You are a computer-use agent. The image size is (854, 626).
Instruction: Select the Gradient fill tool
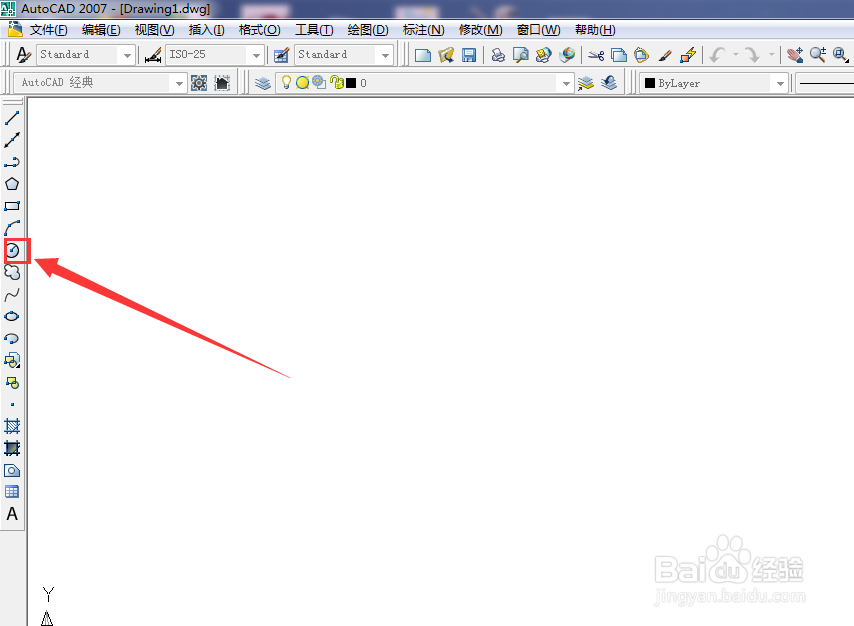click(12, 448)
